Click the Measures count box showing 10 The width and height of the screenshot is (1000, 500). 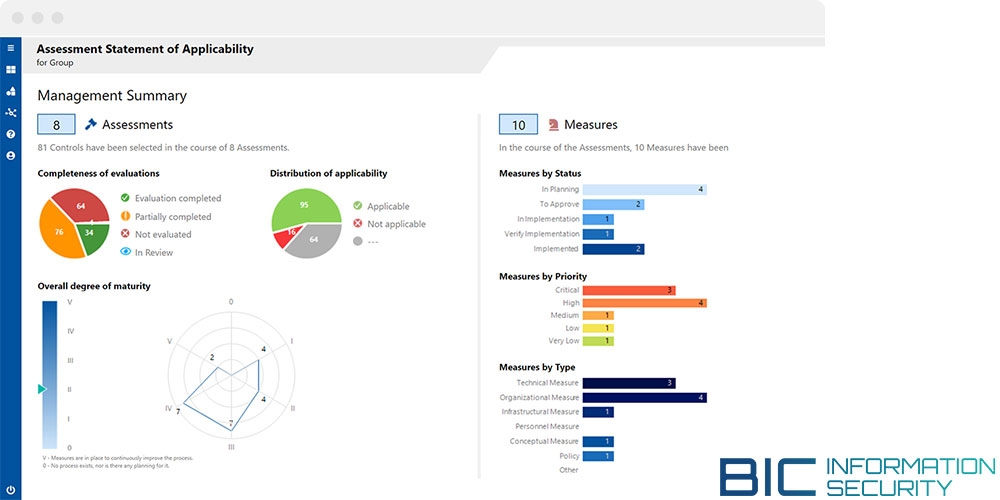[x=518, y=125]
